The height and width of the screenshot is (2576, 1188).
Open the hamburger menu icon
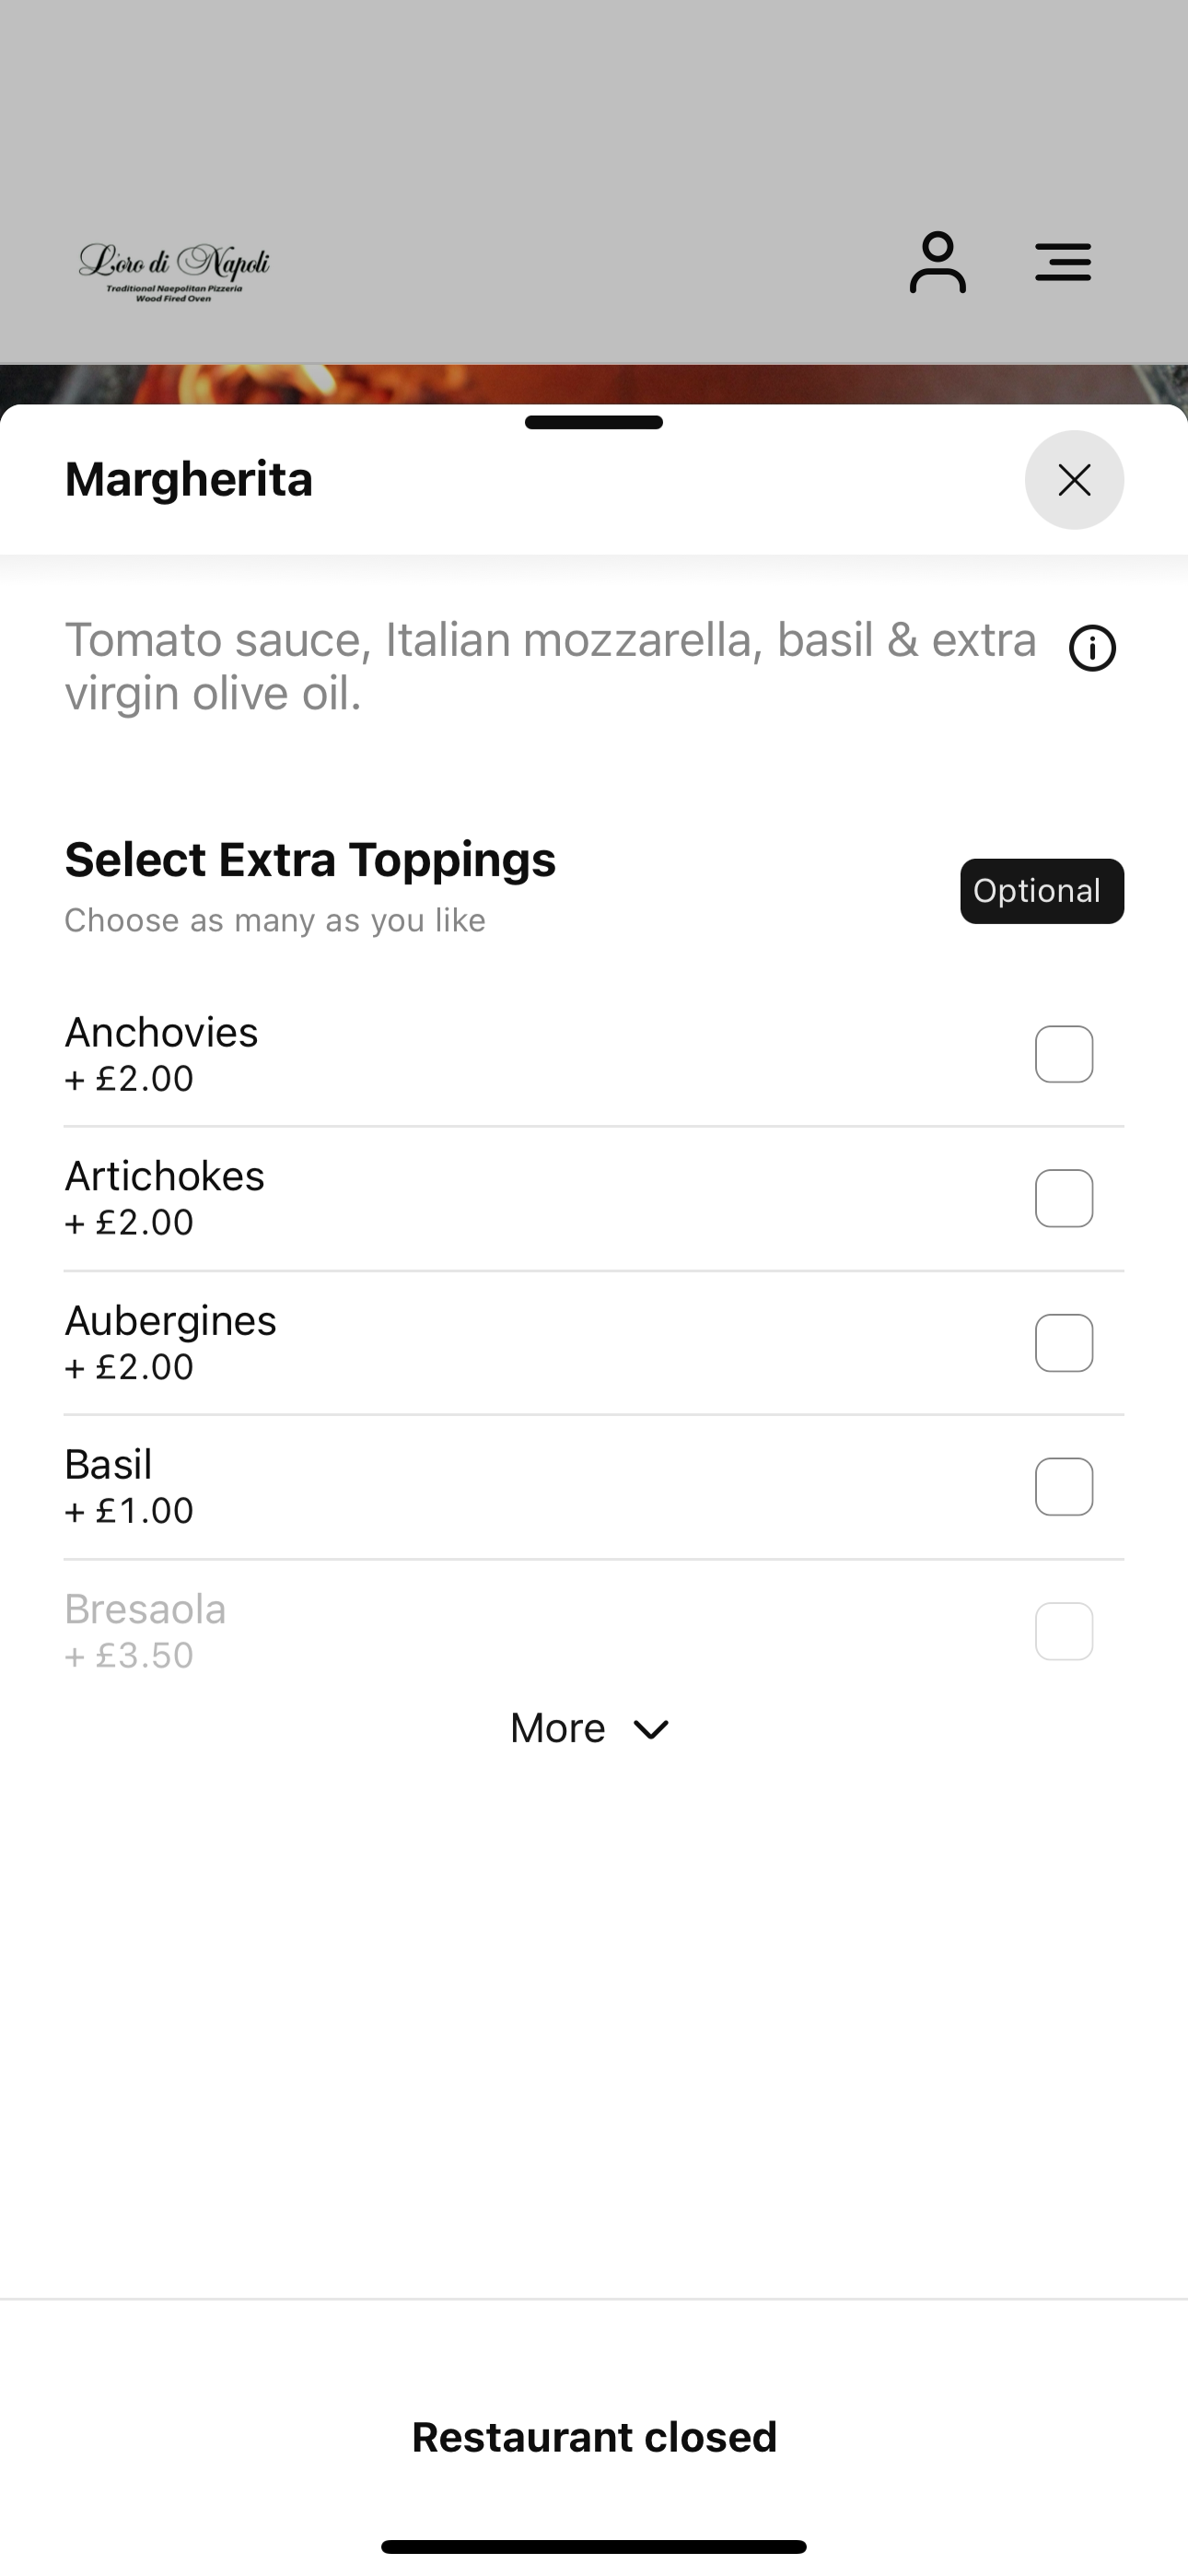(1063, 262)
